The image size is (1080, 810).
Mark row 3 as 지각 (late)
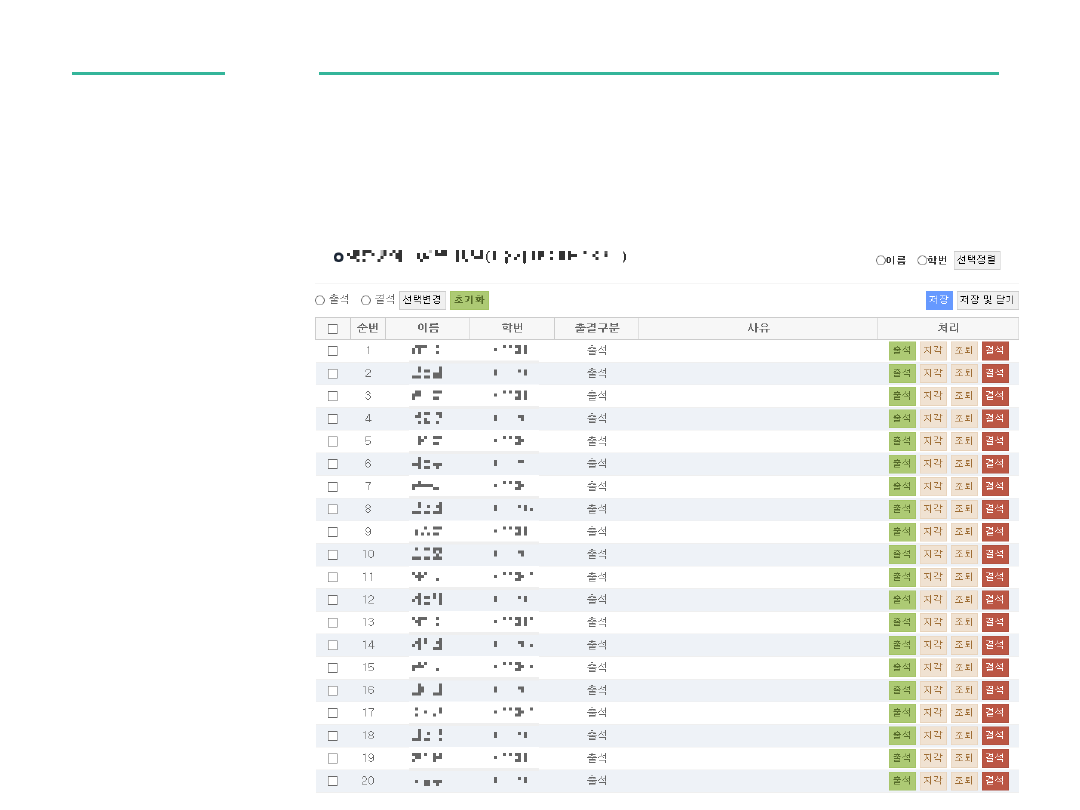(932, 396)
